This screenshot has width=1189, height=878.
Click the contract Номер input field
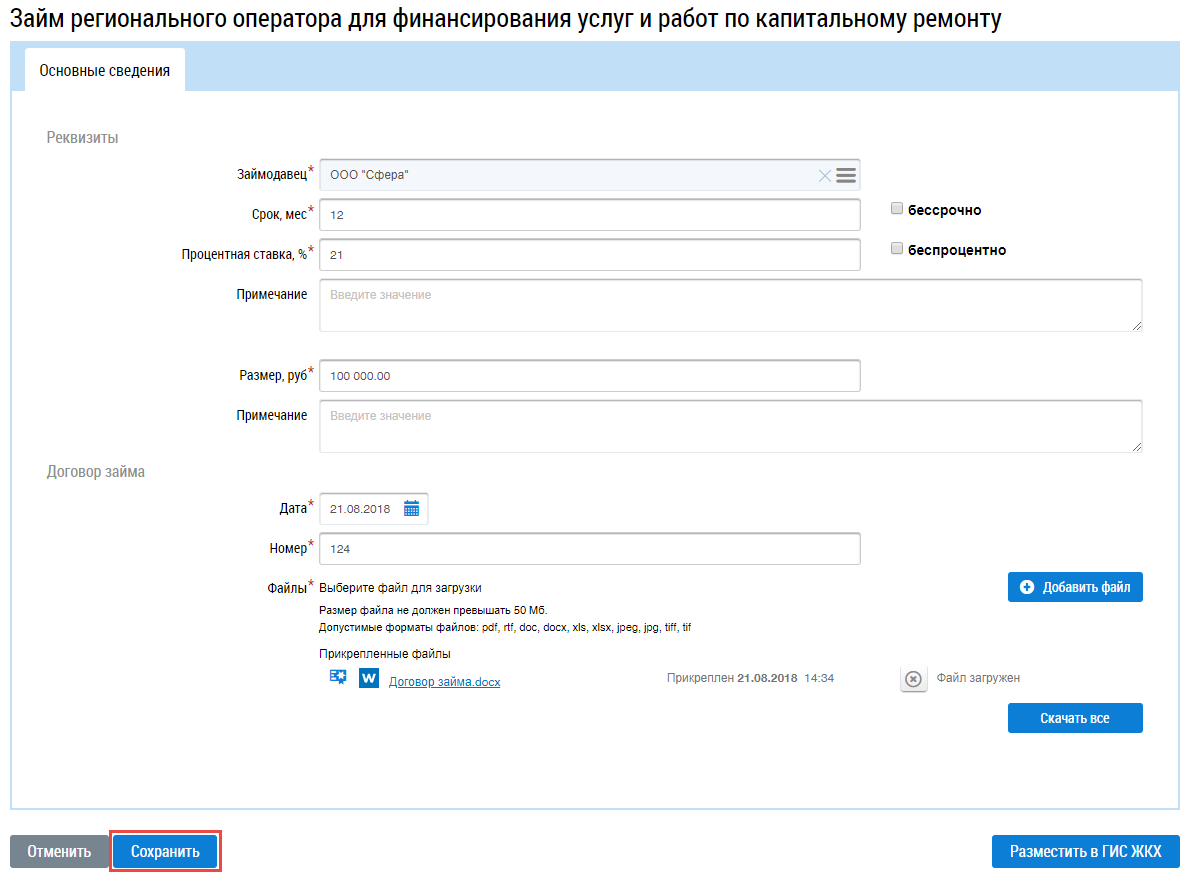pyautogui.click(x=590, y=549)
